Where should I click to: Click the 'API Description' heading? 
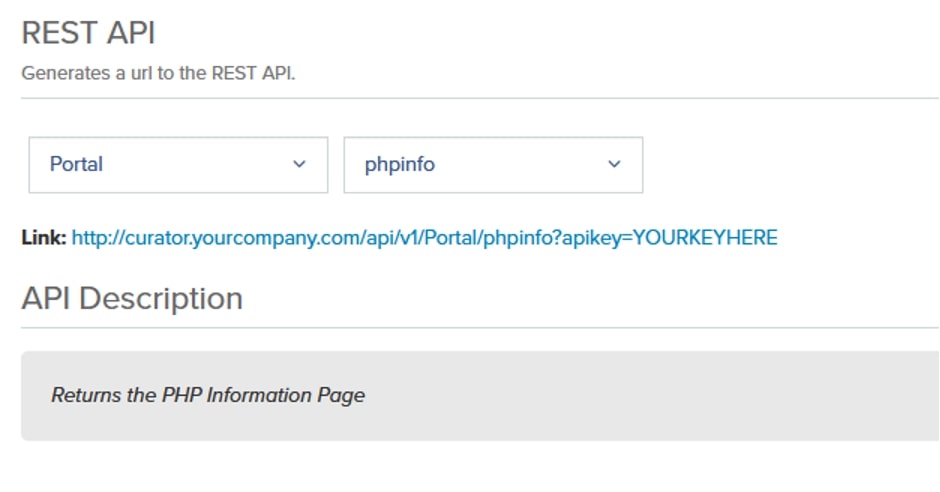[x=132, y=298]
